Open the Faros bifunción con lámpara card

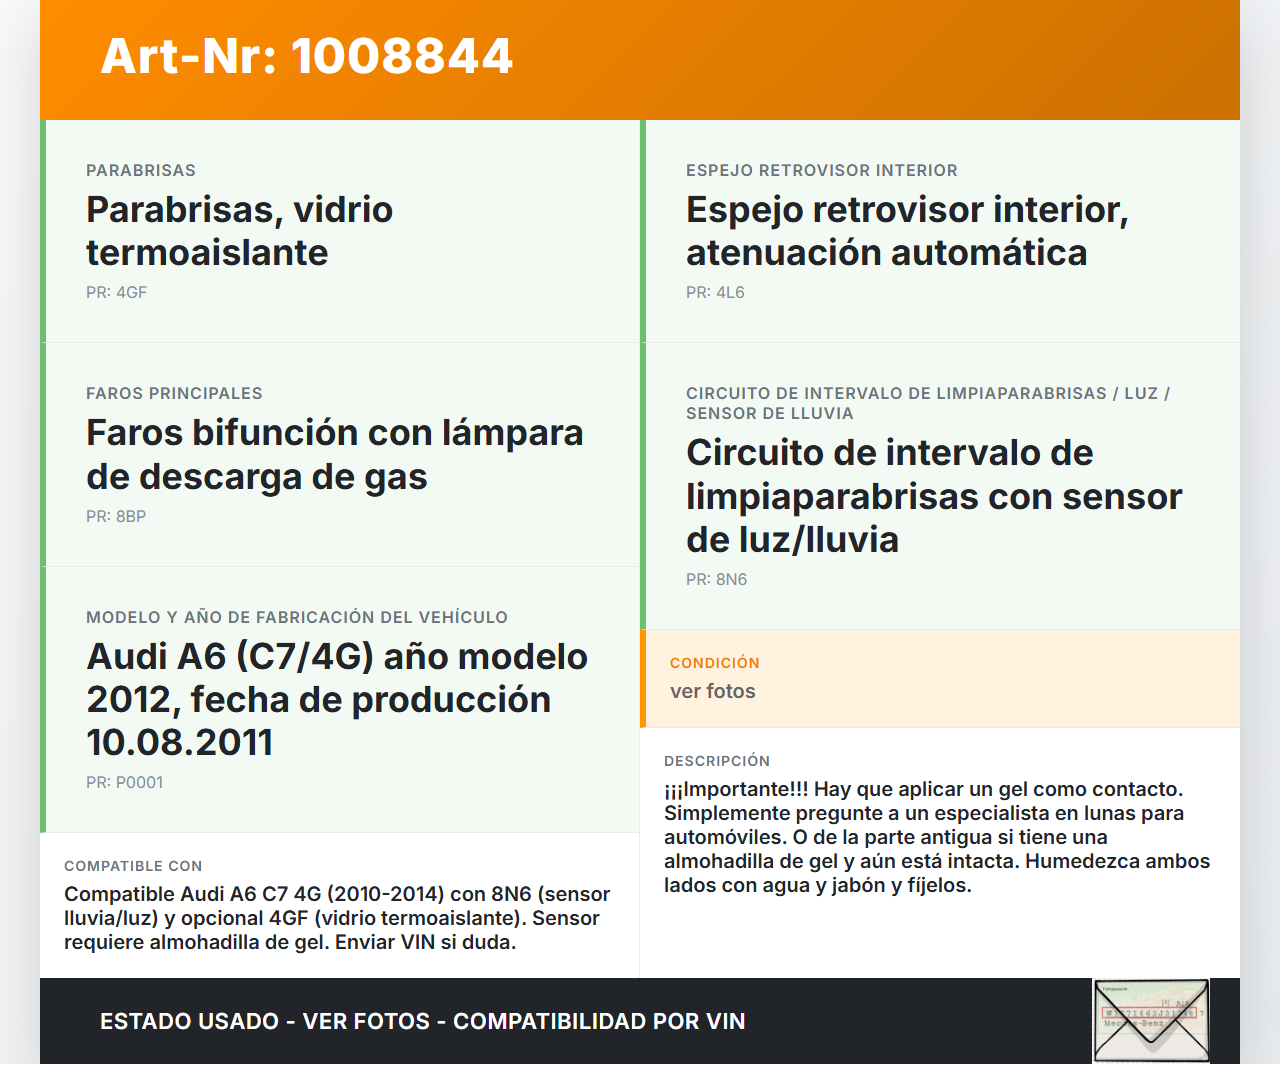click(x=334, y=455)
